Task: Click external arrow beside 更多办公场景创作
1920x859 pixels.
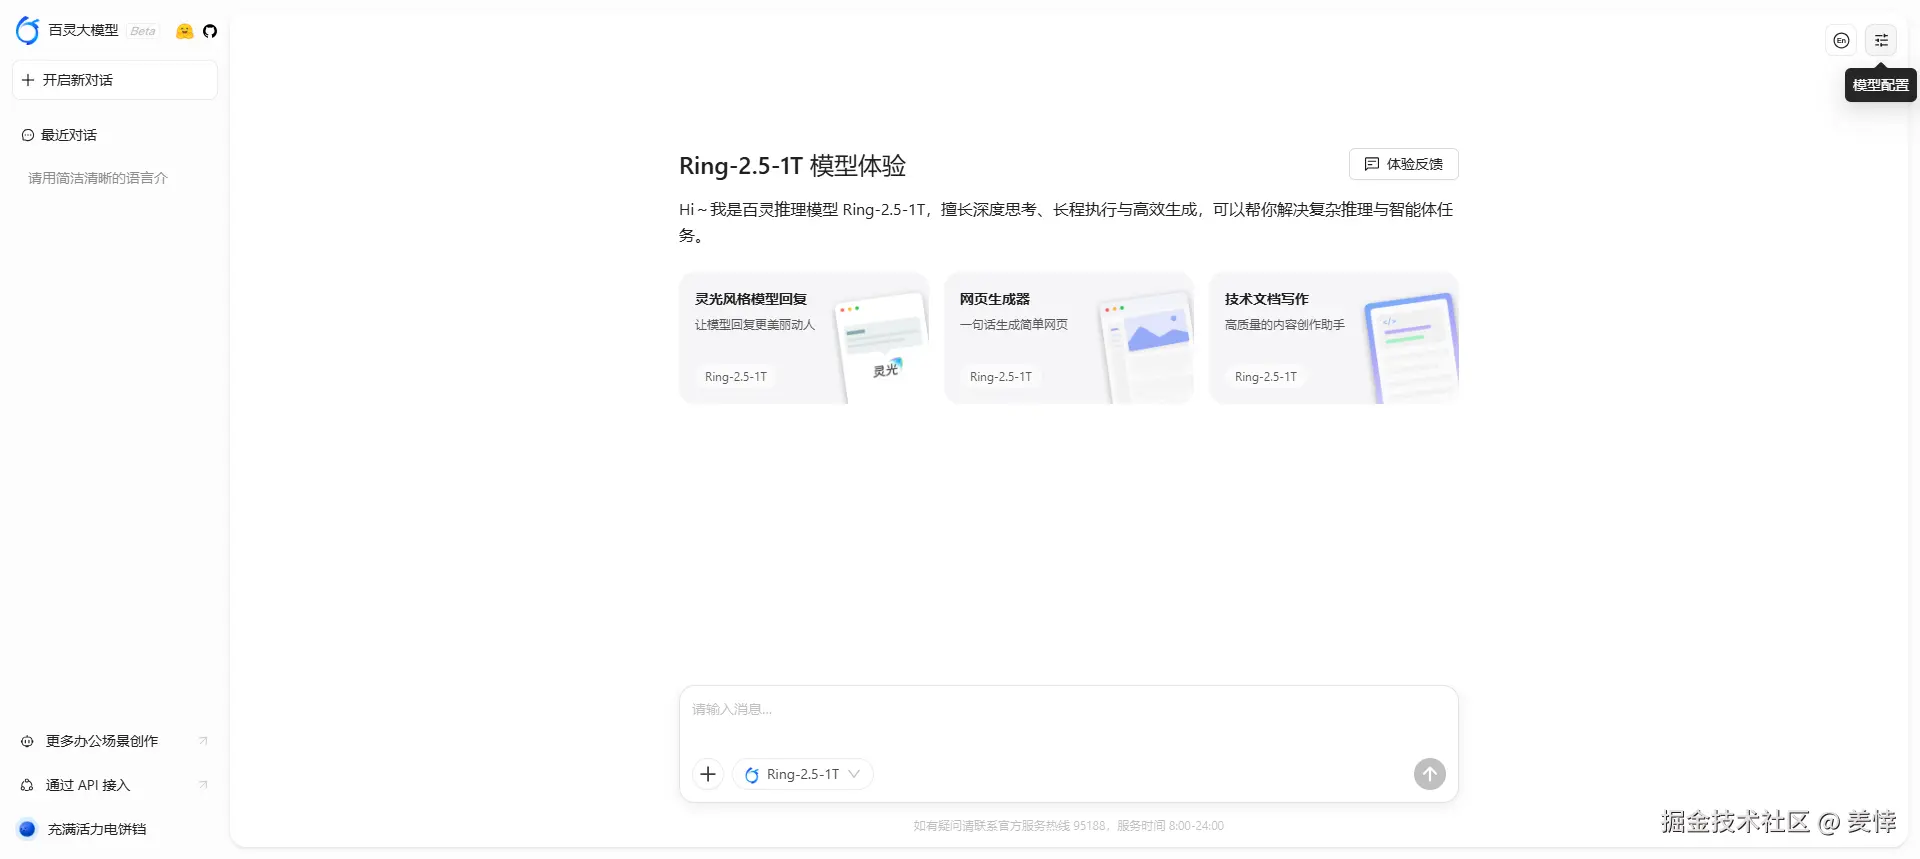Action: [203, 741]
